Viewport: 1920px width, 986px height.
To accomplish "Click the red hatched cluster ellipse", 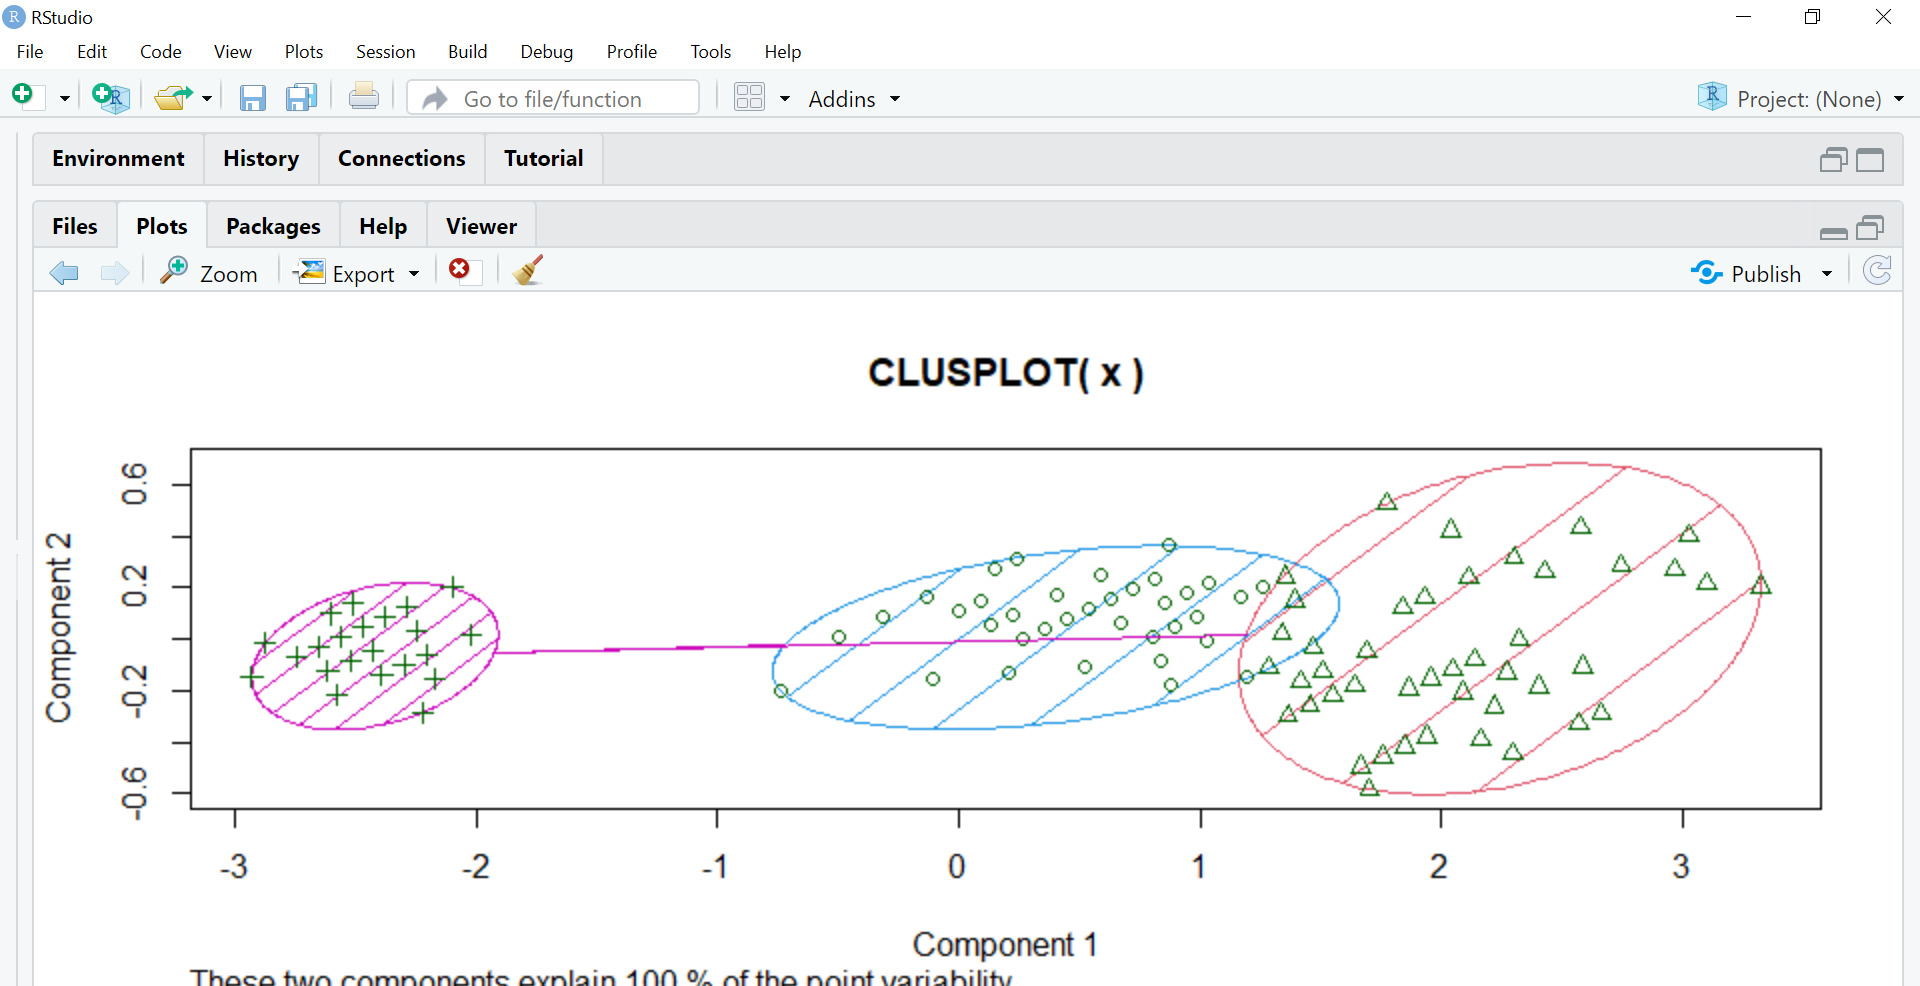I will tap(1500, 629).
